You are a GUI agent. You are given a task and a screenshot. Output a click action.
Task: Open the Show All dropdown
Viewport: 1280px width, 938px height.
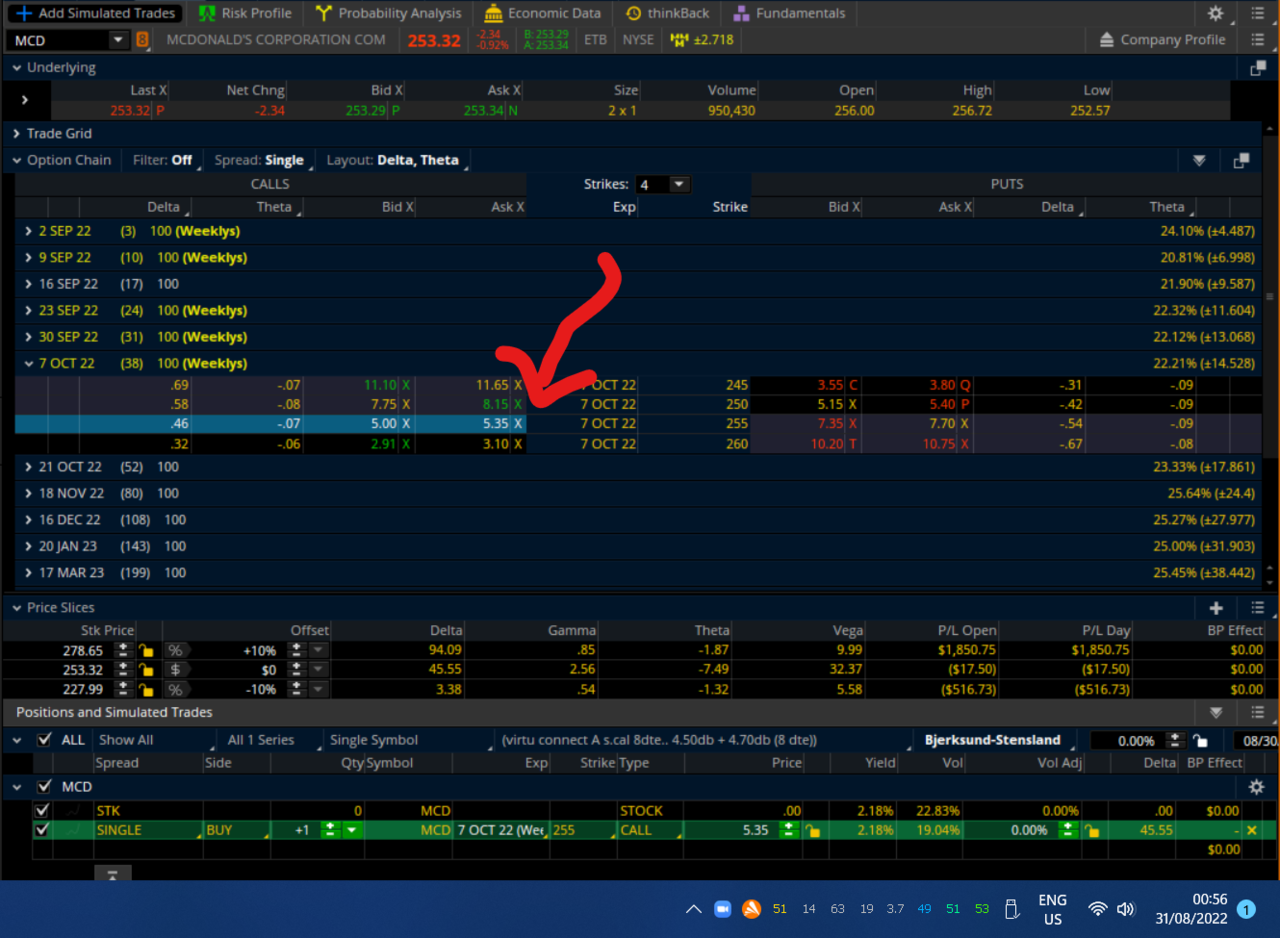pos(156,740)
